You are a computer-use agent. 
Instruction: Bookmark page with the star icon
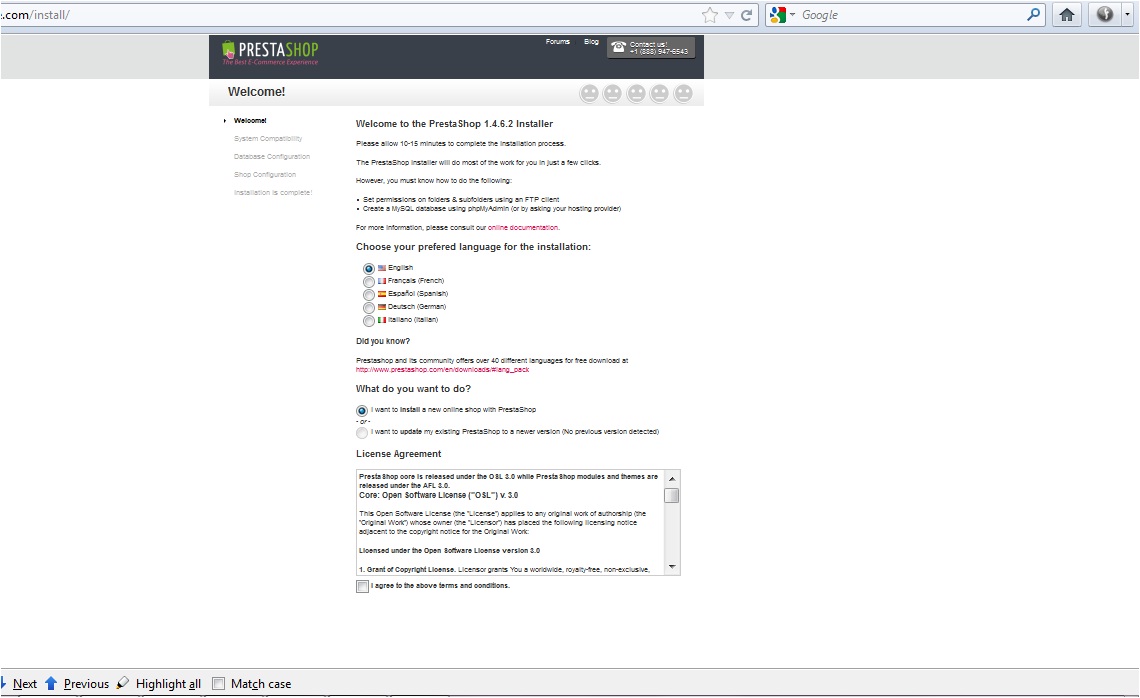click(710, 15)
